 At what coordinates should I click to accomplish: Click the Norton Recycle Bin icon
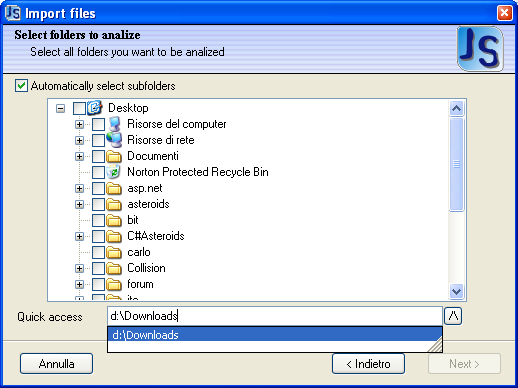(x=114, y=172)
